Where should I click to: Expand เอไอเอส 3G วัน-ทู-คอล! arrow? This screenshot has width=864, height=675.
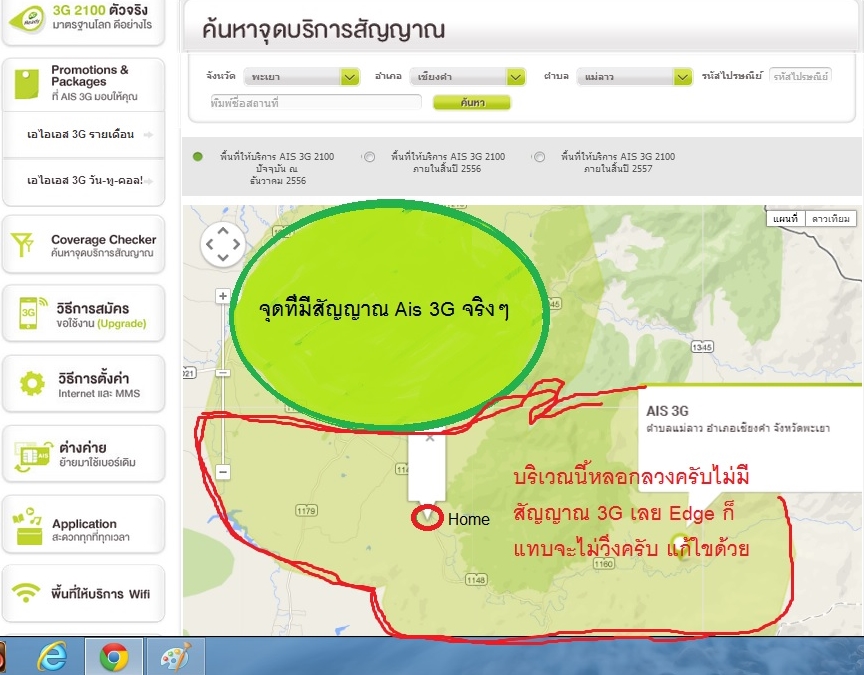[x=148, y=181]
